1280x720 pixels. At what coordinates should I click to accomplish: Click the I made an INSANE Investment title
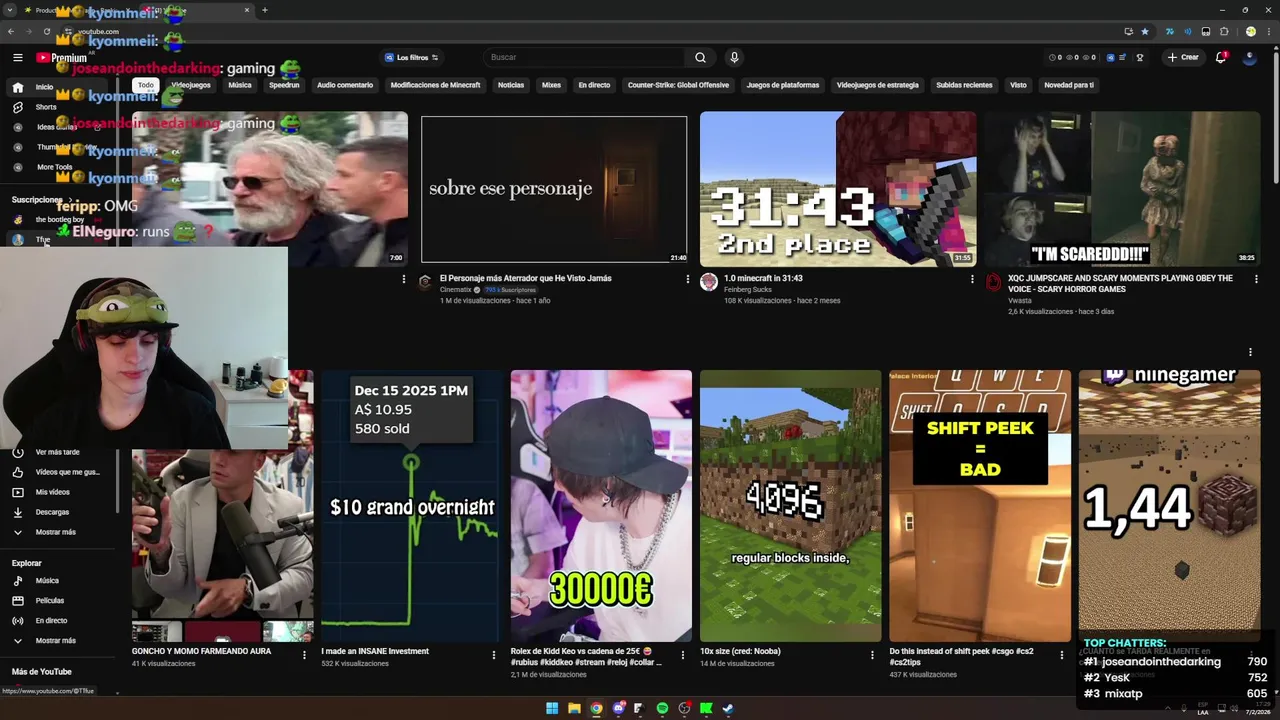pos(375,651)
